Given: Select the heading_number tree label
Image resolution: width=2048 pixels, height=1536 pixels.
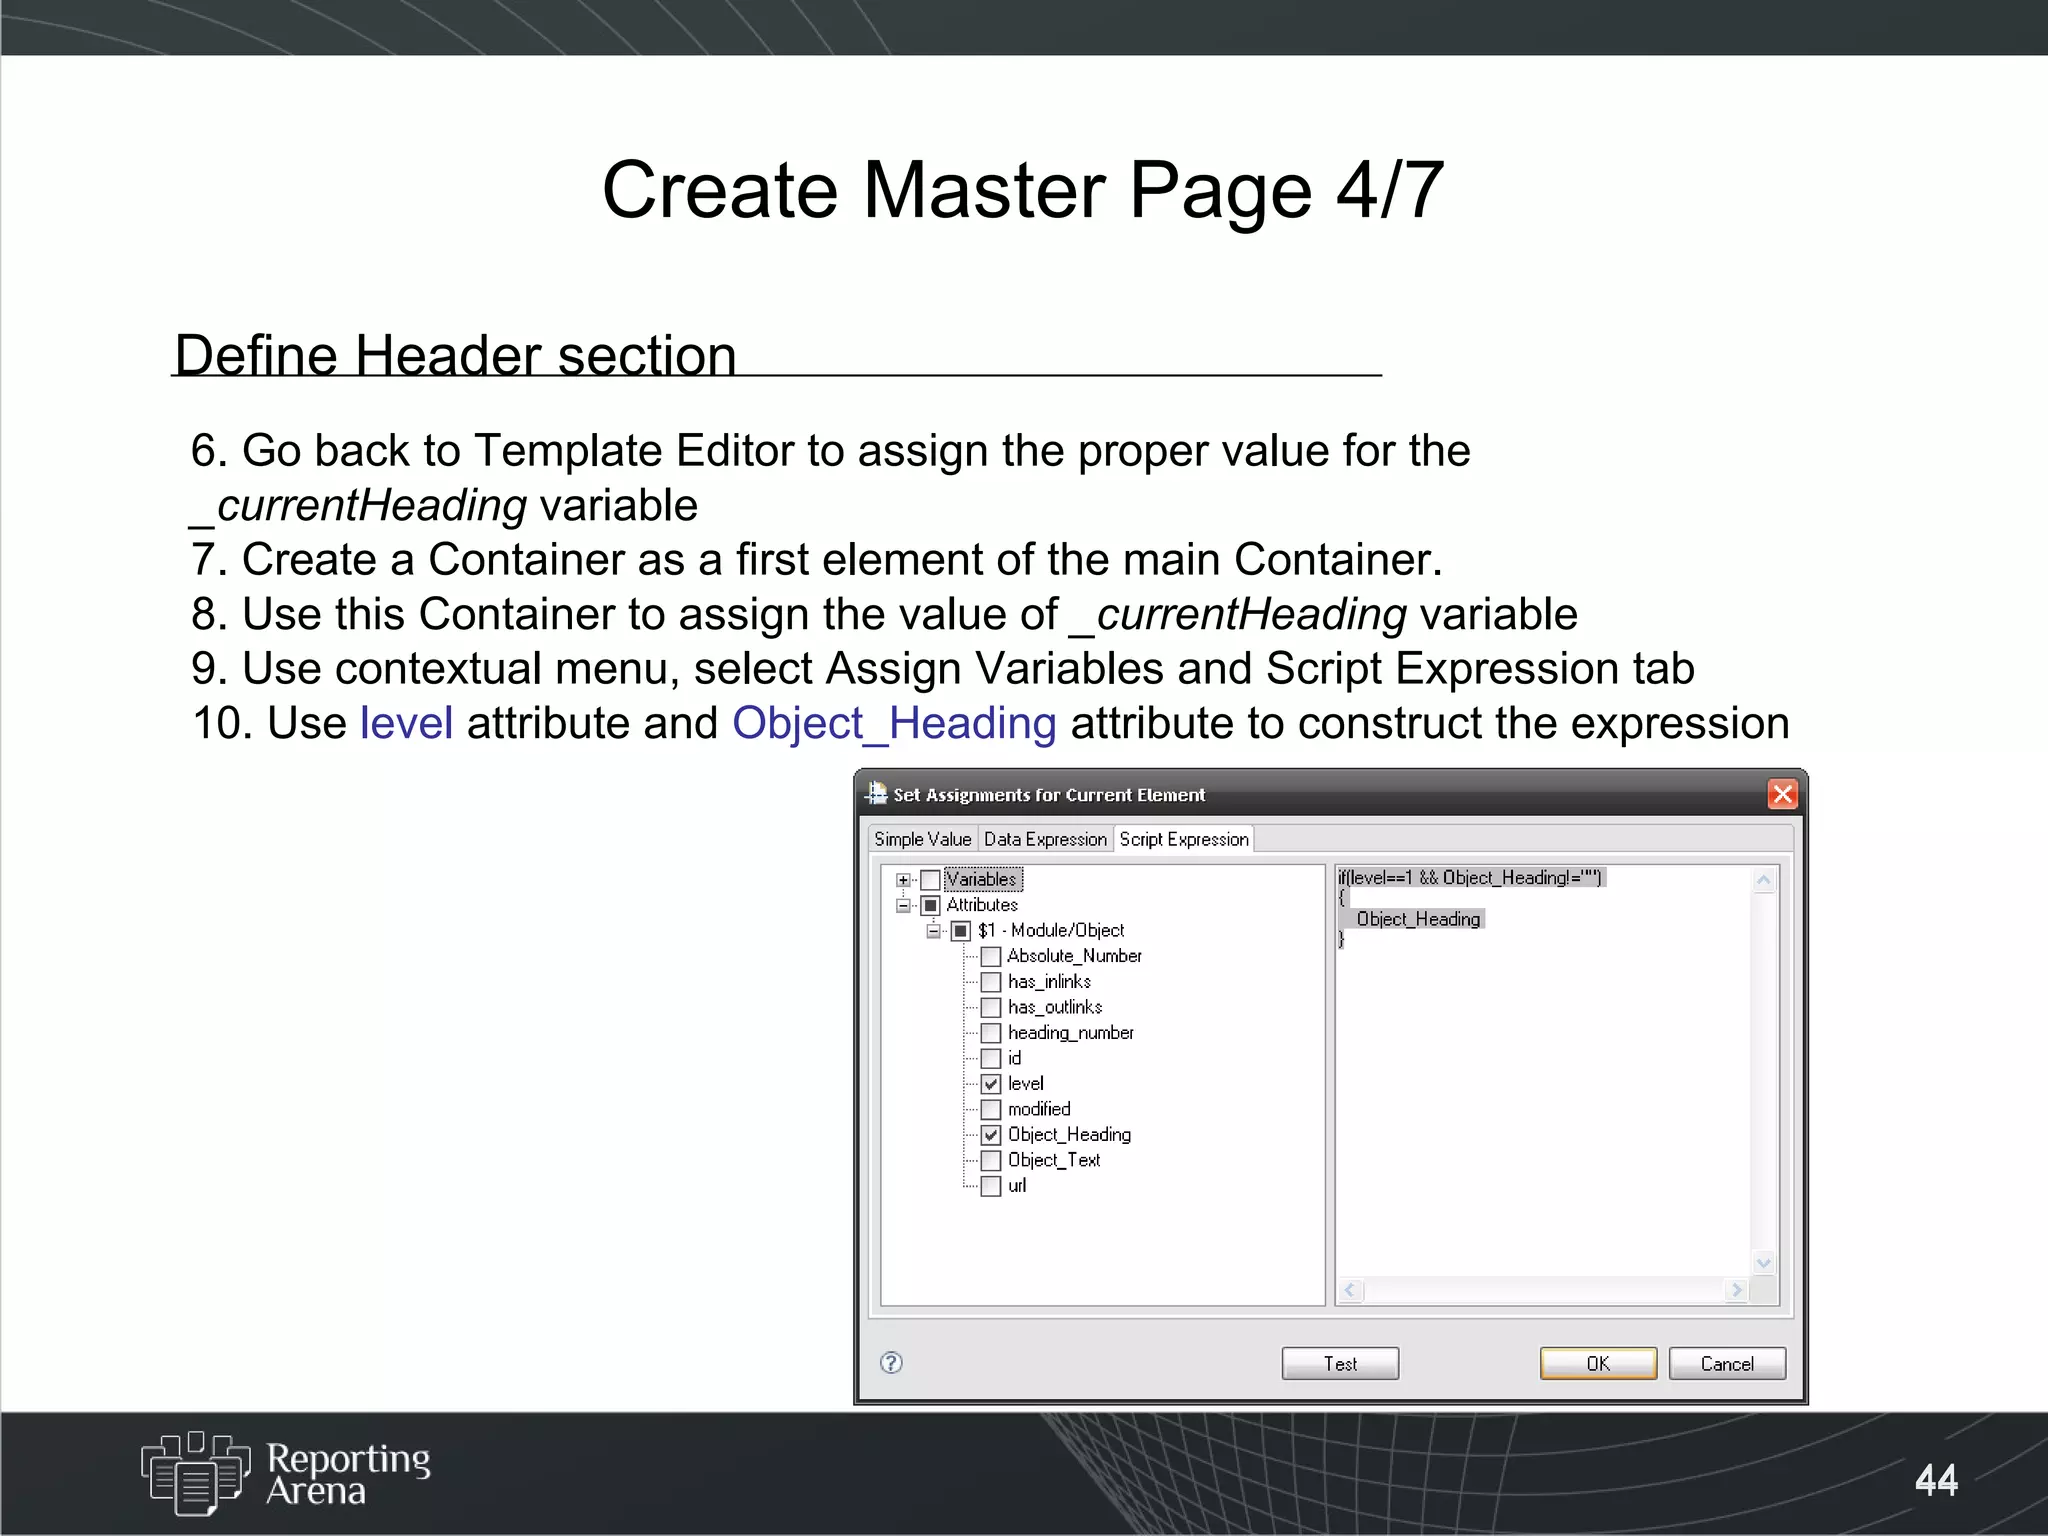Looking at the screenshot, I should coord(1070,1033).
